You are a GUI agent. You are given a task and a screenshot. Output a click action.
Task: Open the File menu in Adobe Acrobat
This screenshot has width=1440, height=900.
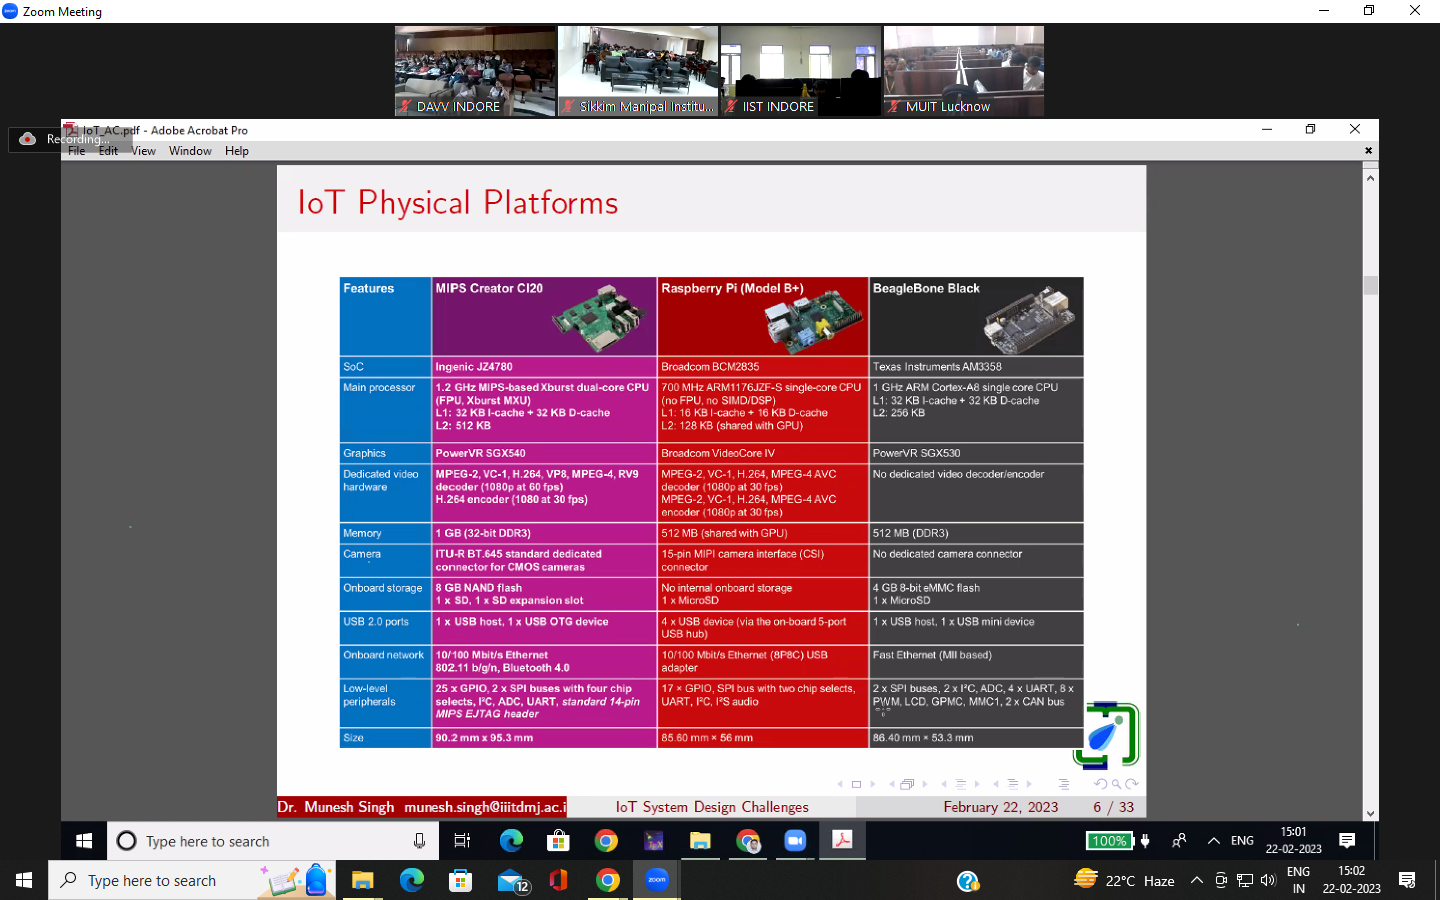pos(76,151)
